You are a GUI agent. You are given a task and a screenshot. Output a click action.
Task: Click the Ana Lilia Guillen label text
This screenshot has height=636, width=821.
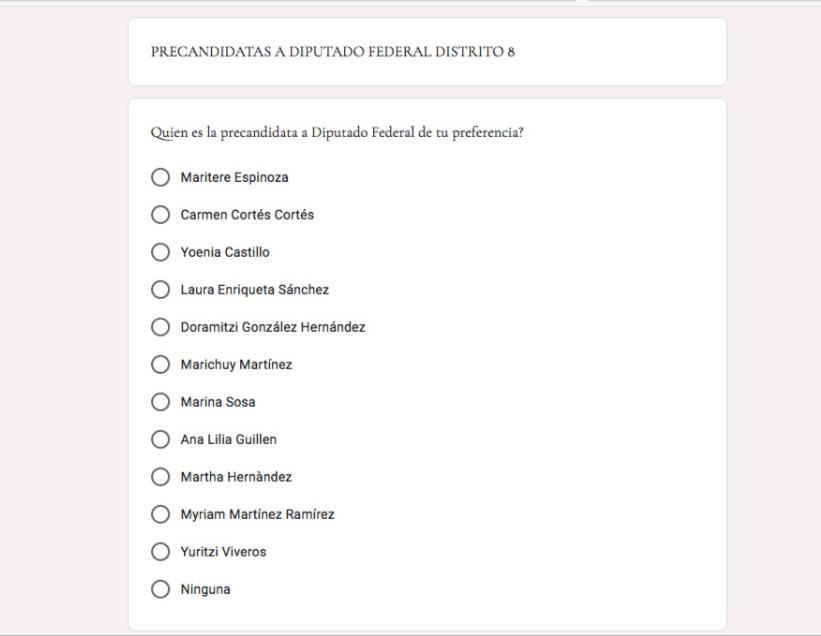(x=229, y=439)
